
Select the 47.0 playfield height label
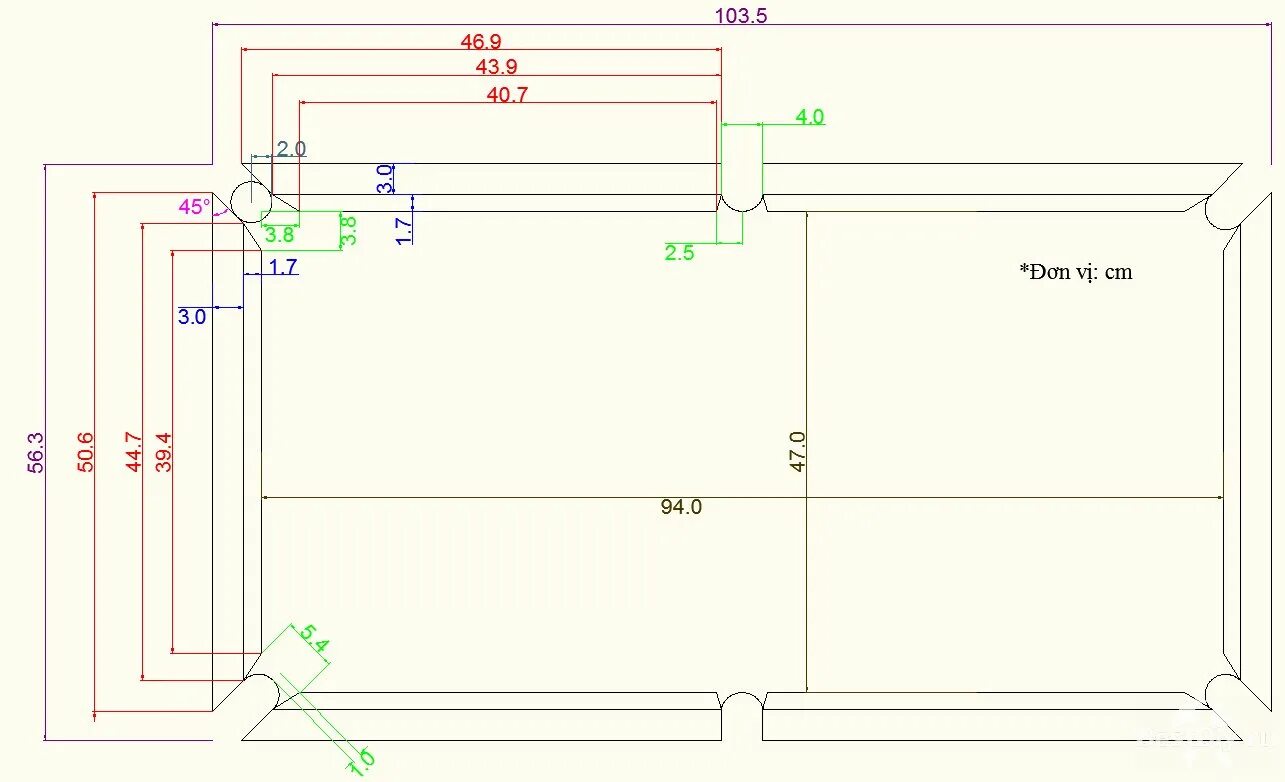pos(797,452)
